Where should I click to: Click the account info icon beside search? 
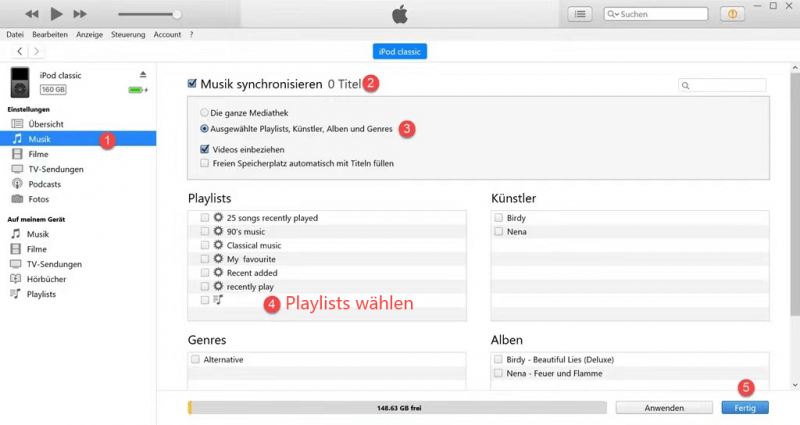point(732,14)
